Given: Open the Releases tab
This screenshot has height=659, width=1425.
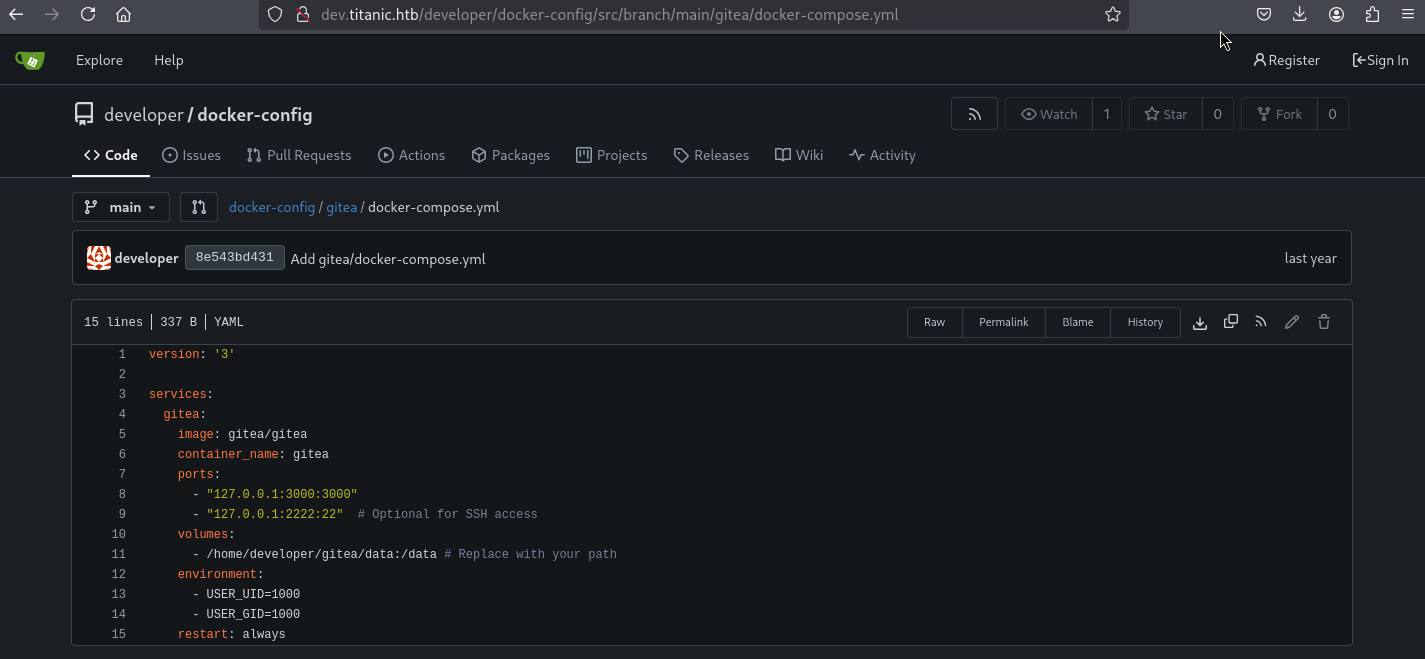Looking at the screenshot, I should (711, 155).
